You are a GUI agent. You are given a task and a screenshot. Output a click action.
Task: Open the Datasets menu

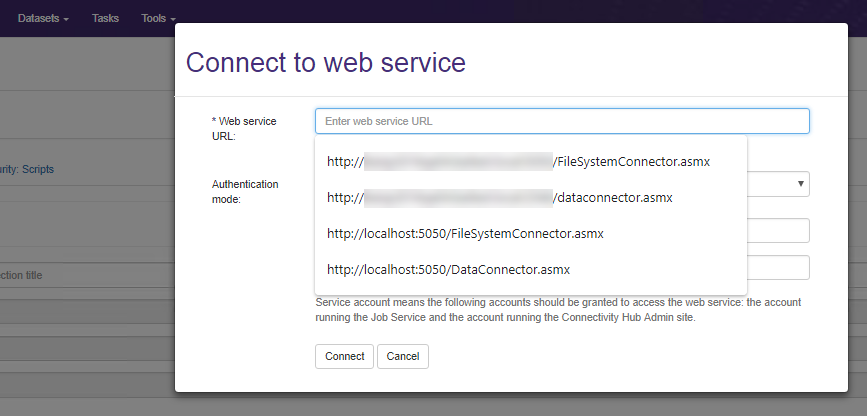[43, 18]
